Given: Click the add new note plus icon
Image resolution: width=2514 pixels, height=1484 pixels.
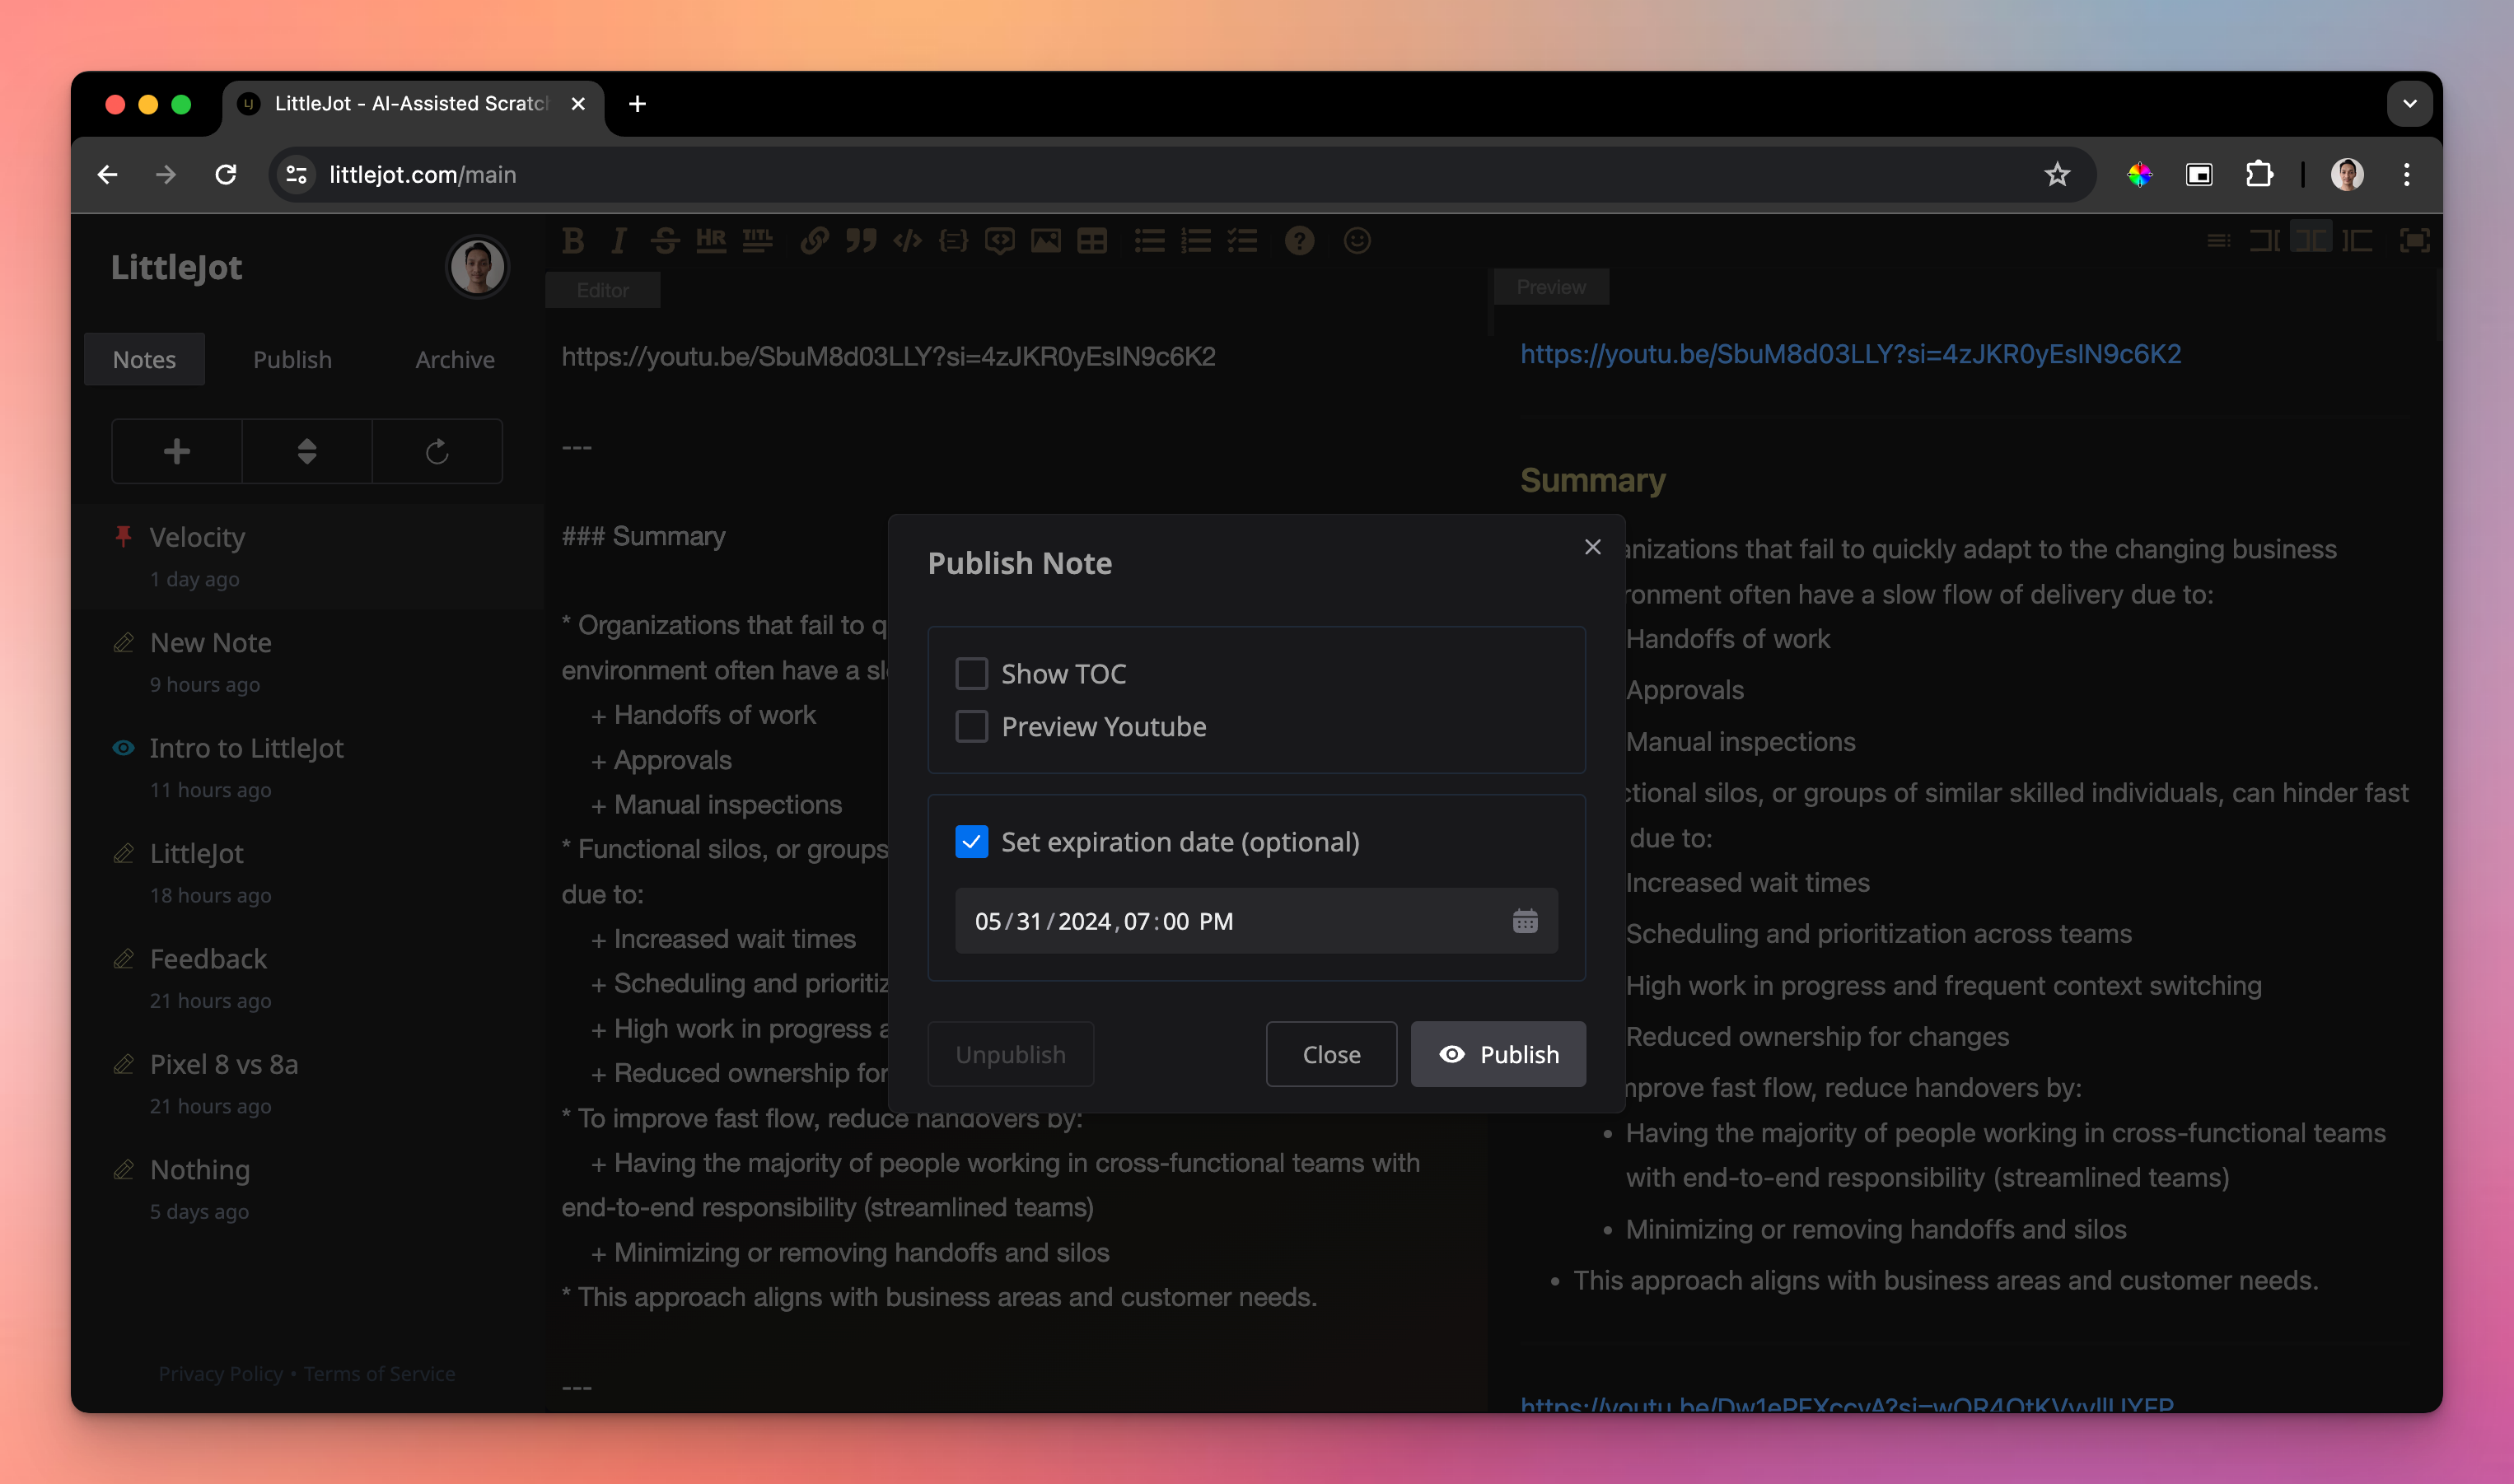Looking at the screenshot, I should click(177, 452).
